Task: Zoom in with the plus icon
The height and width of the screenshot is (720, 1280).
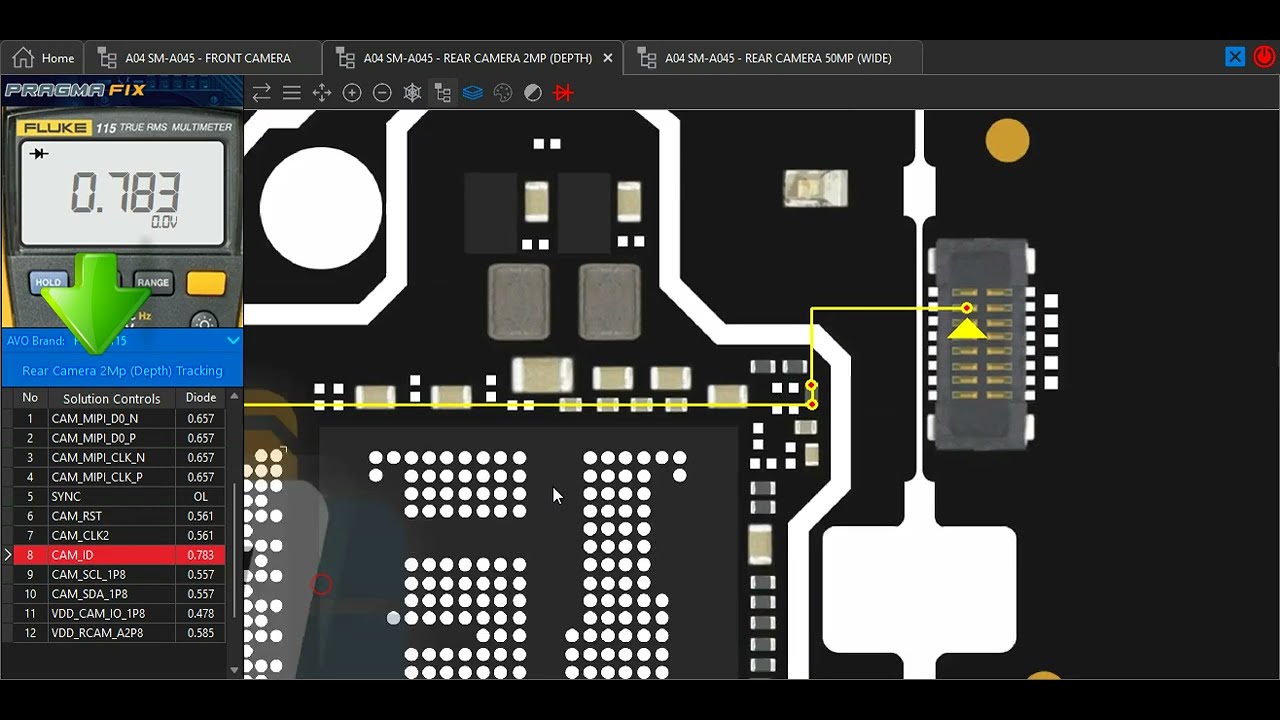Action: point(352,93)
